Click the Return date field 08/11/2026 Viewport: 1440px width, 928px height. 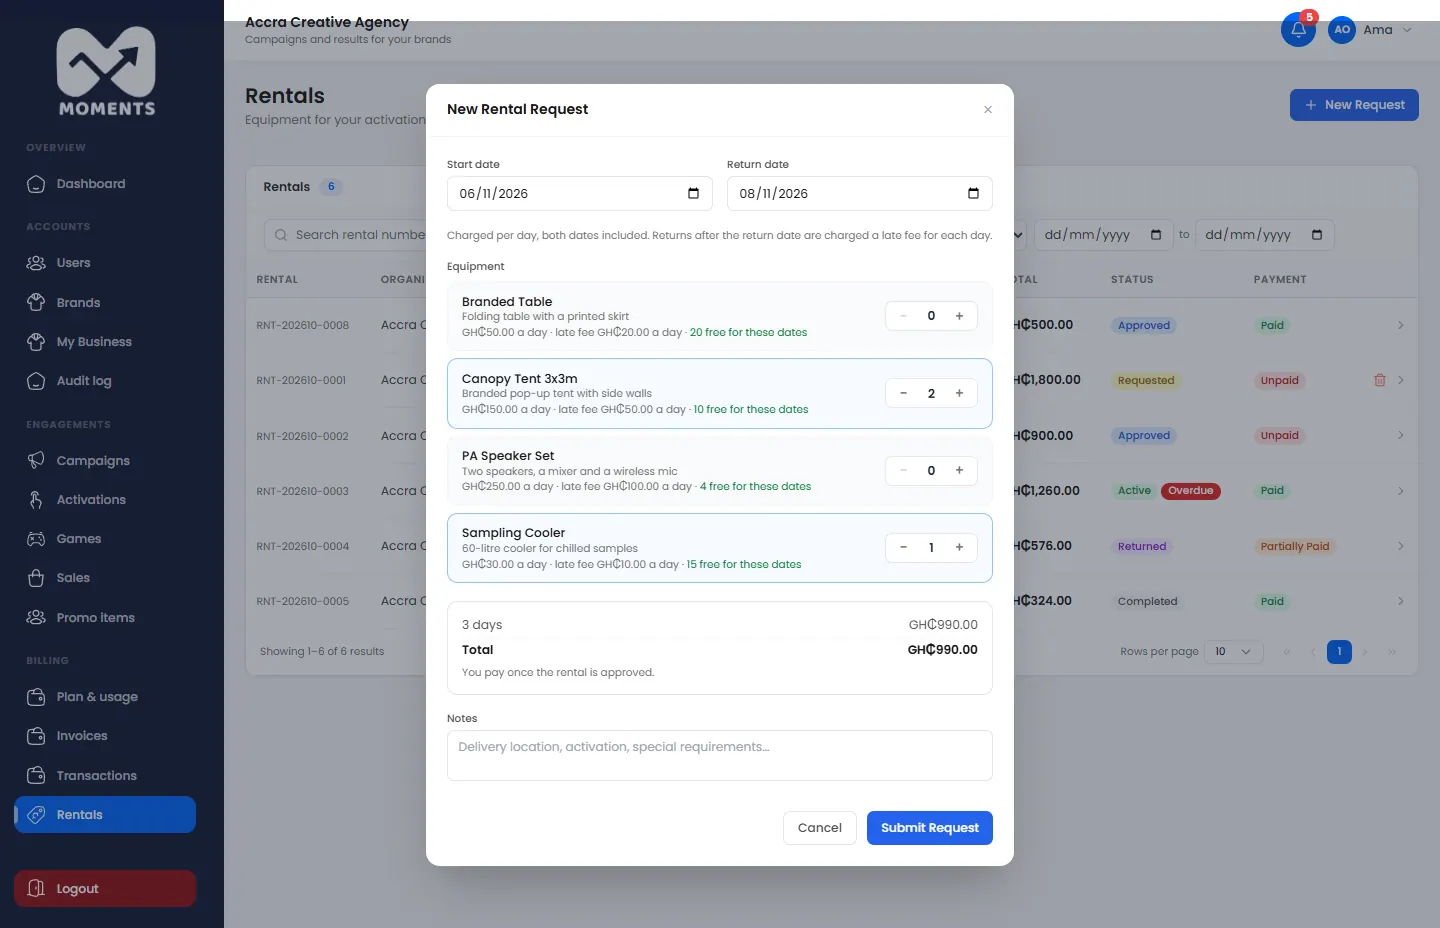(860, 193)
